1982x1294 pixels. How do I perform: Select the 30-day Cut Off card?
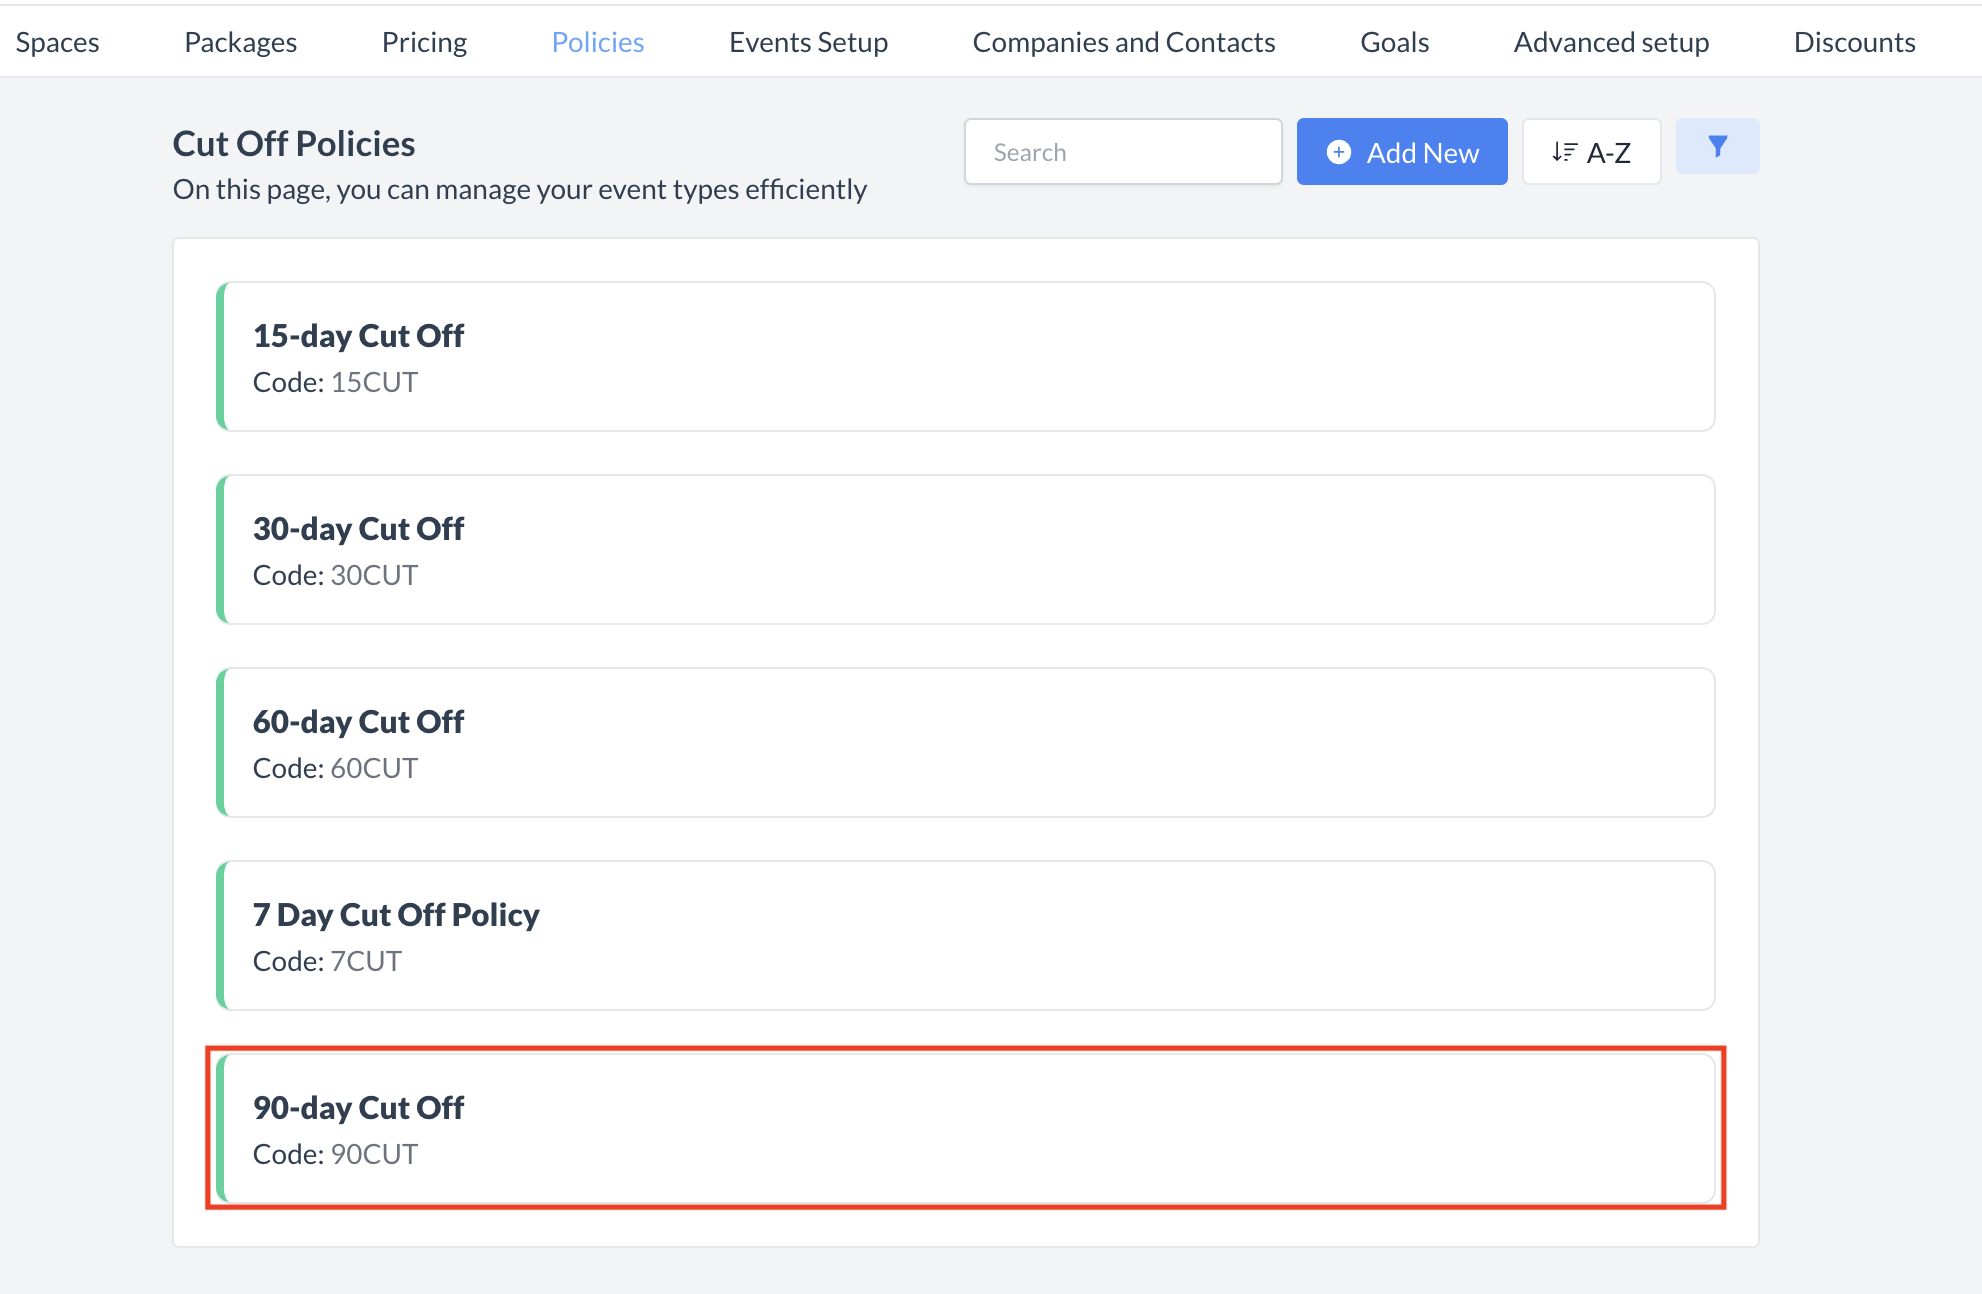[965, 550]
